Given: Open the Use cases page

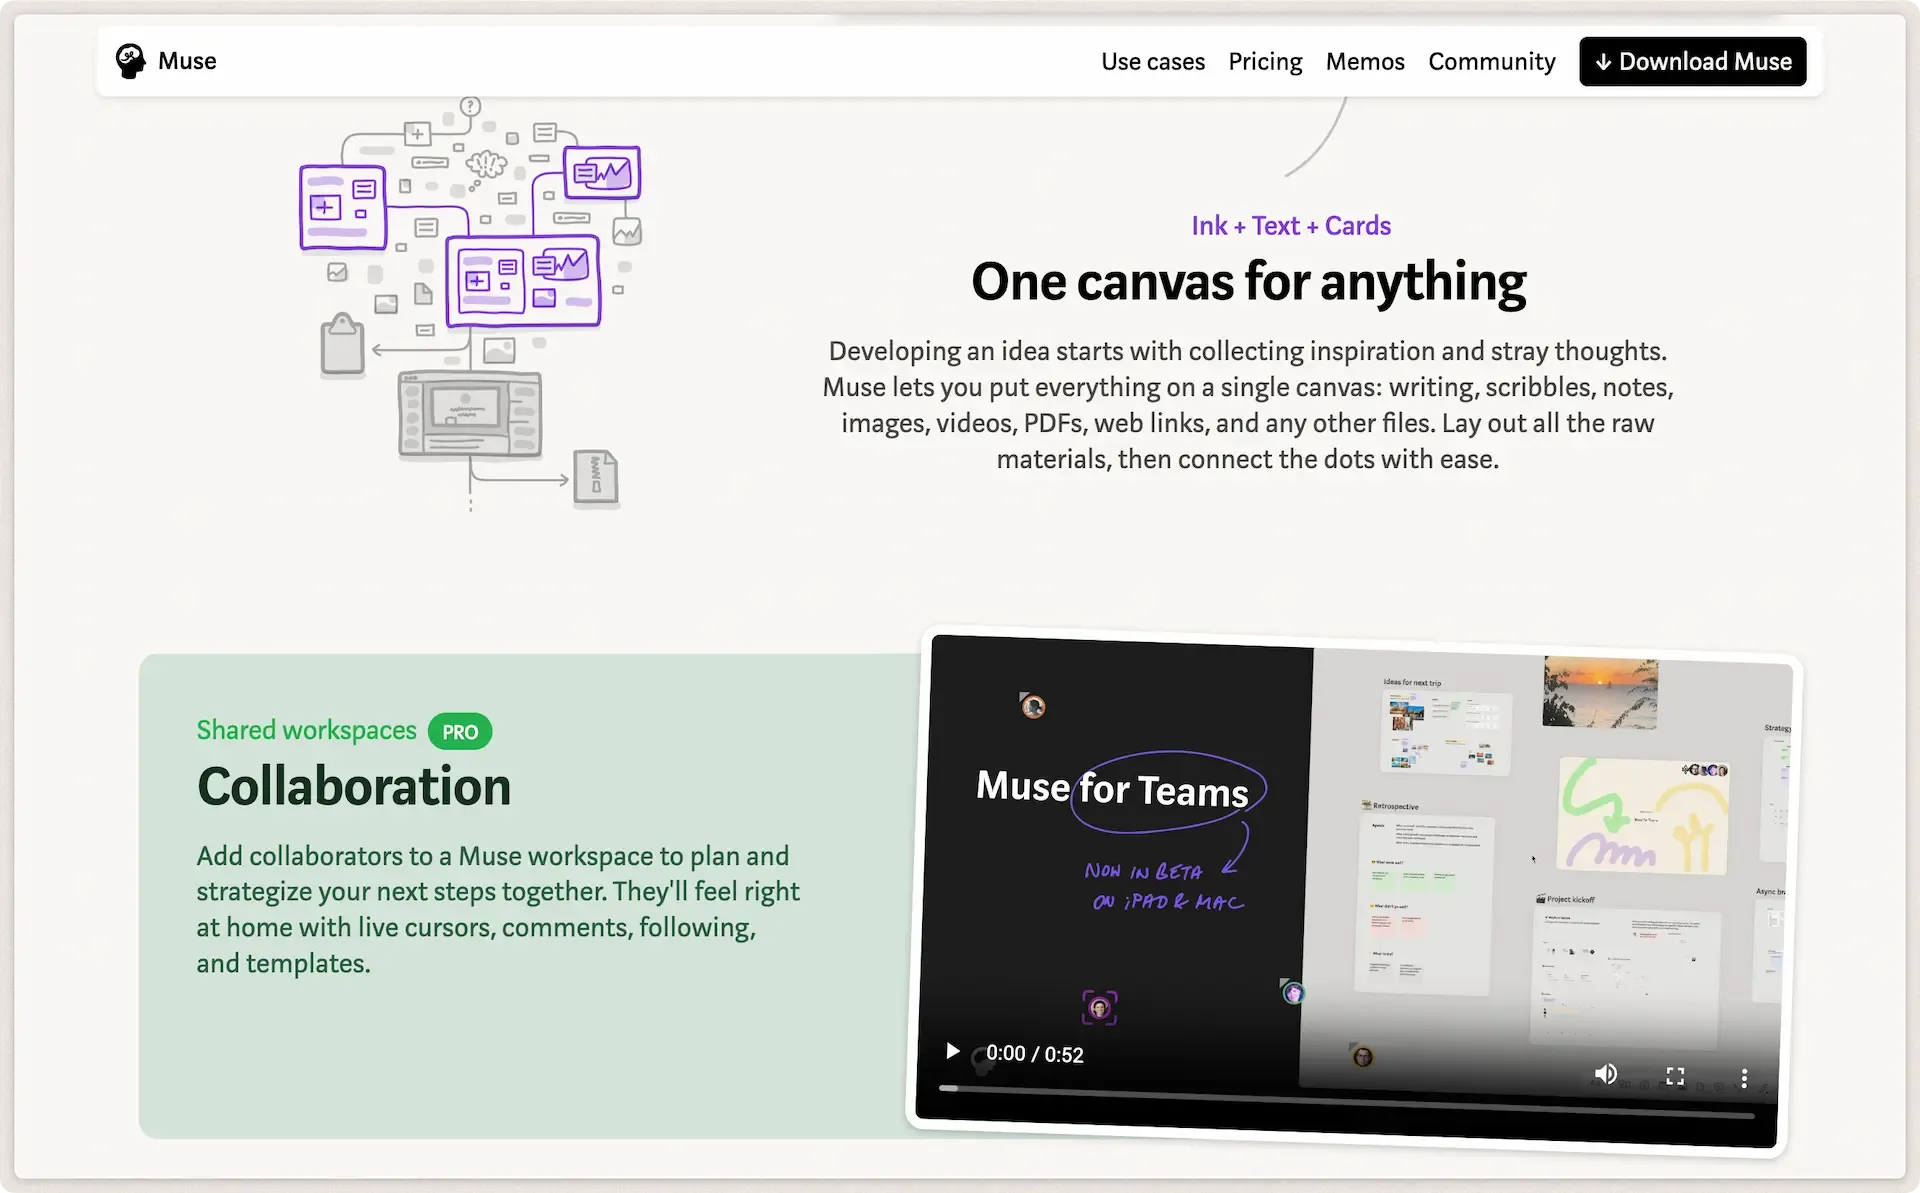Looking at the screenshot, I should point(1152,60).
